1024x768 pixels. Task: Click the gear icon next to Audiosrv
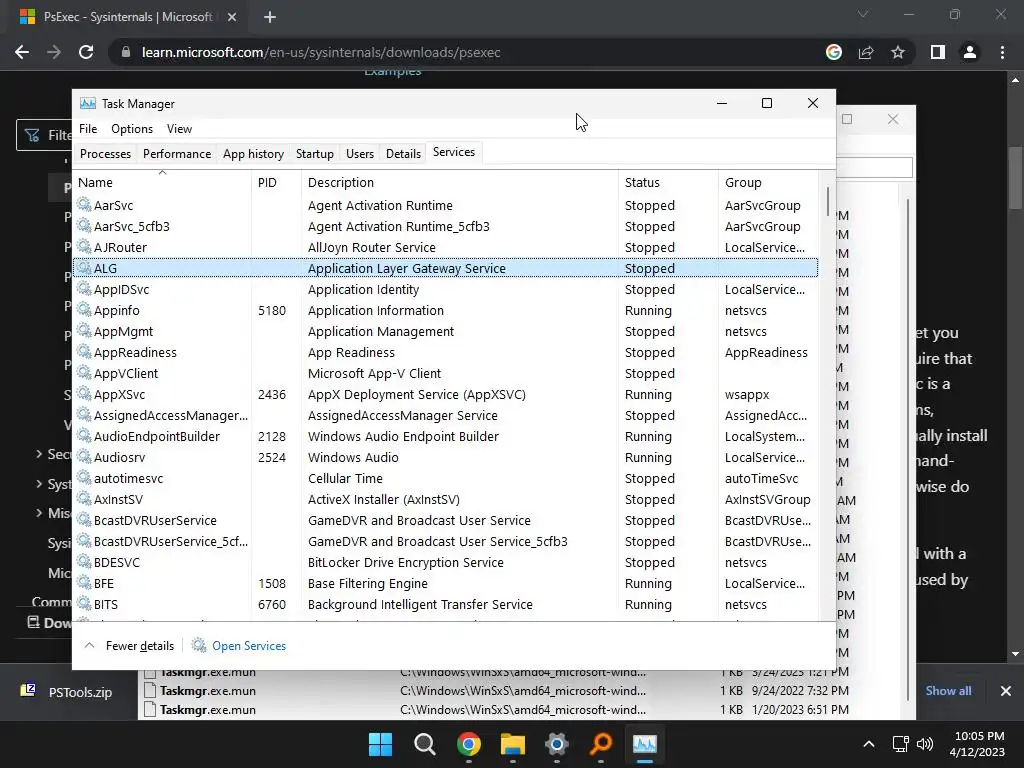[84, 457]
